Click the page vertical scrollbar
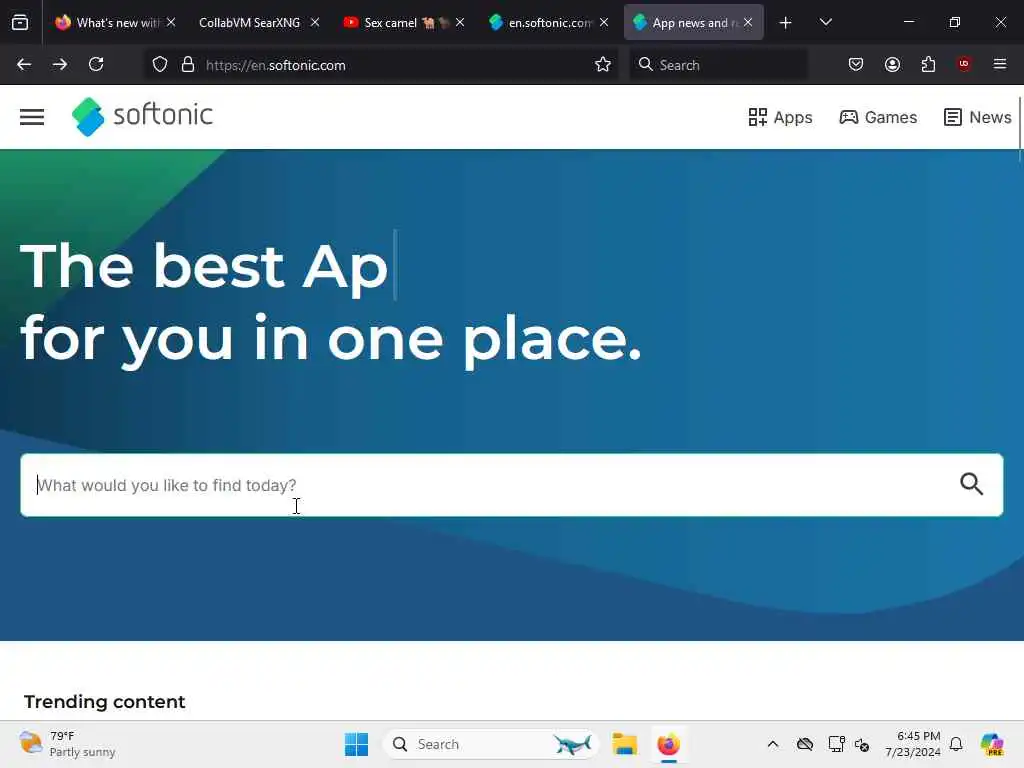 [1019, 128]
